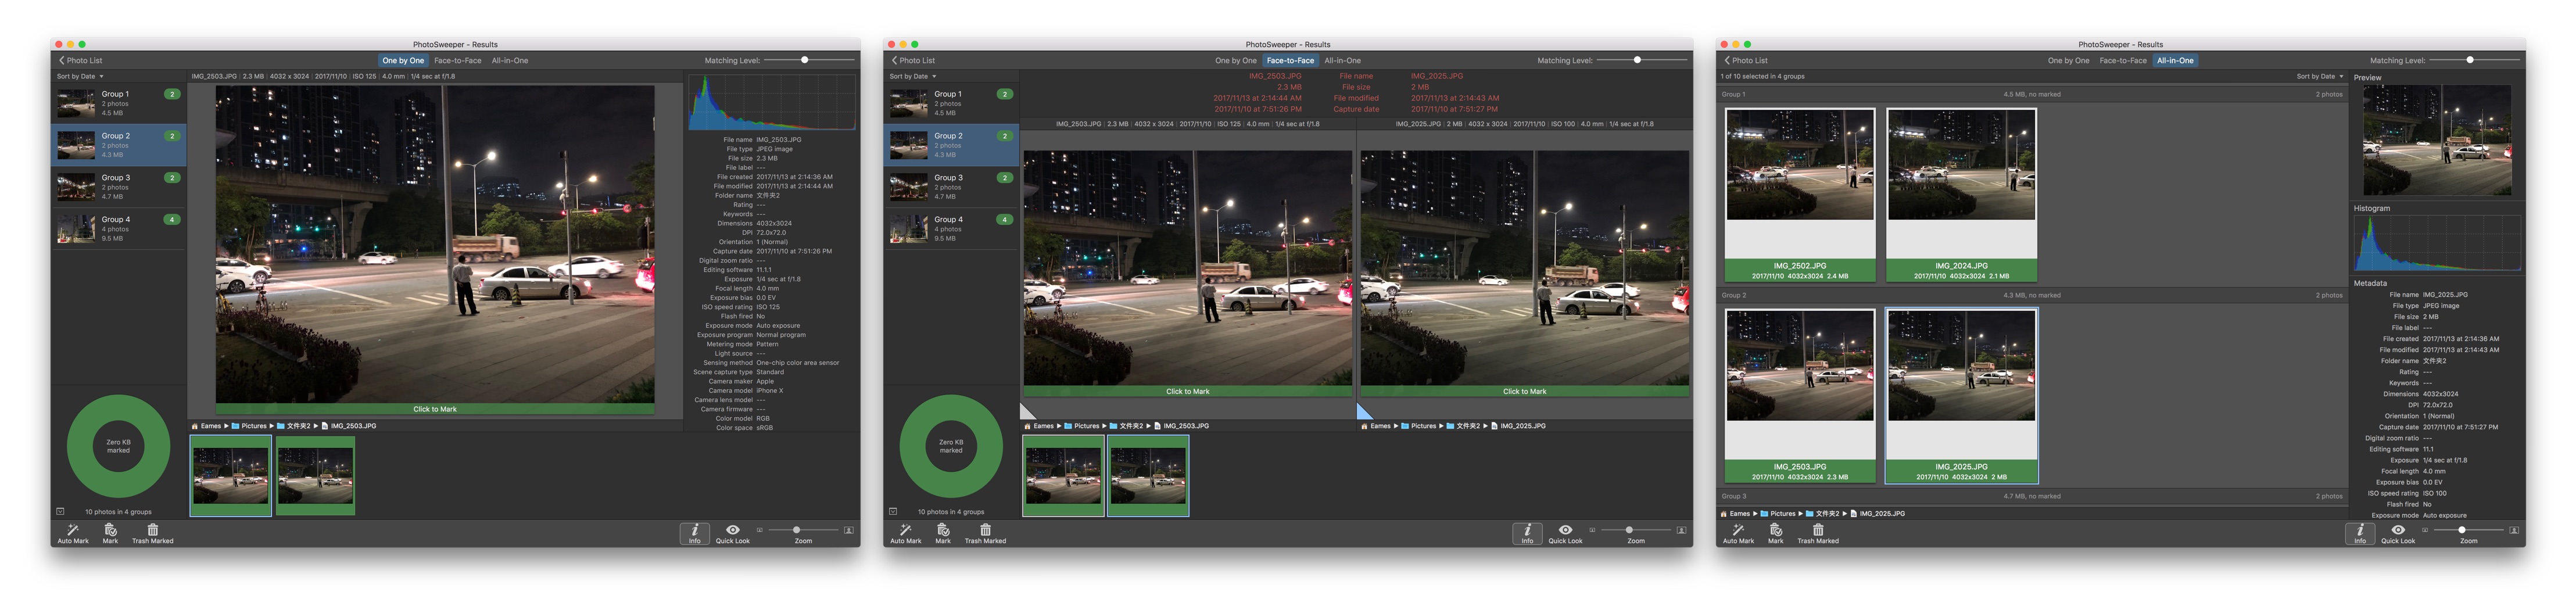2576x613 pixels.
Task: Select IMG_2024.JPG thumbnail in right window
Action: click(x=1961, y=166)
